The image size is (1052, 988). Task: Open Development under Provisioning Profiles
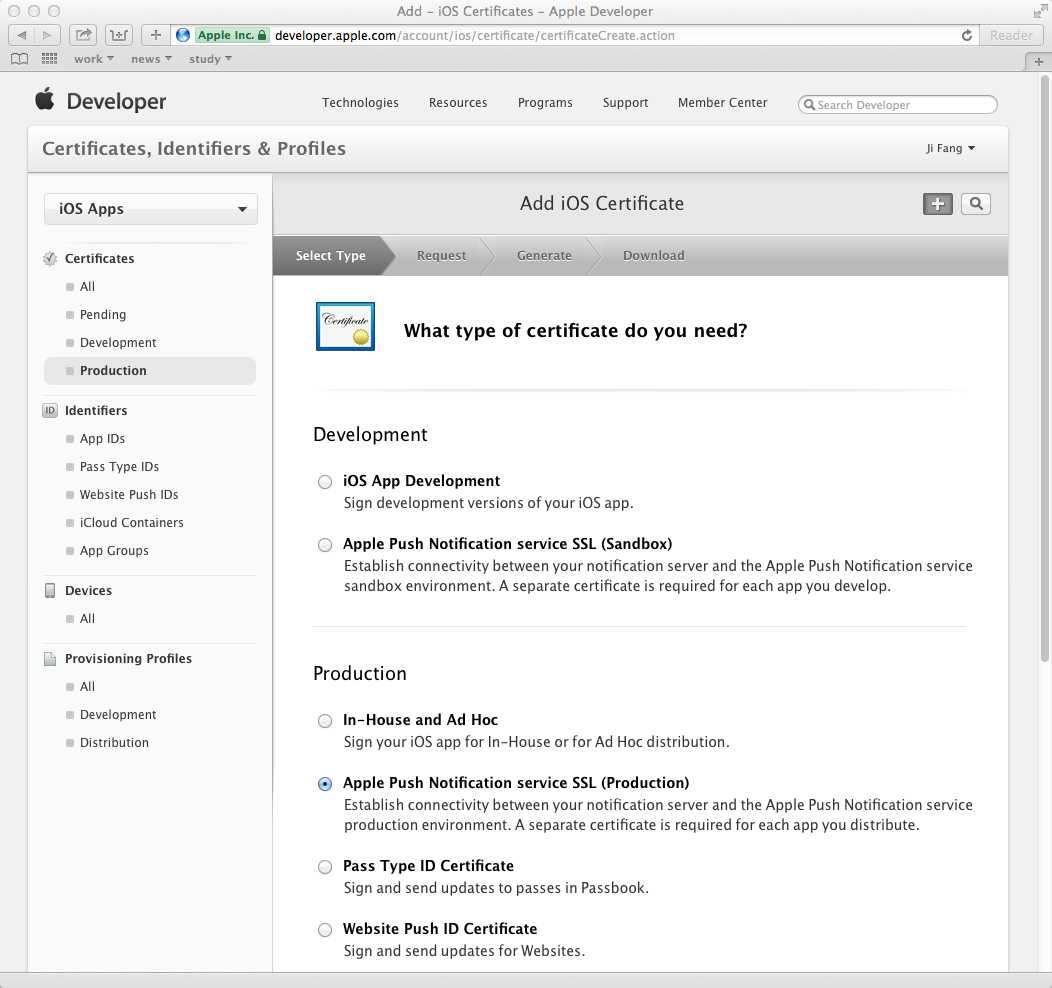point(118,715)
